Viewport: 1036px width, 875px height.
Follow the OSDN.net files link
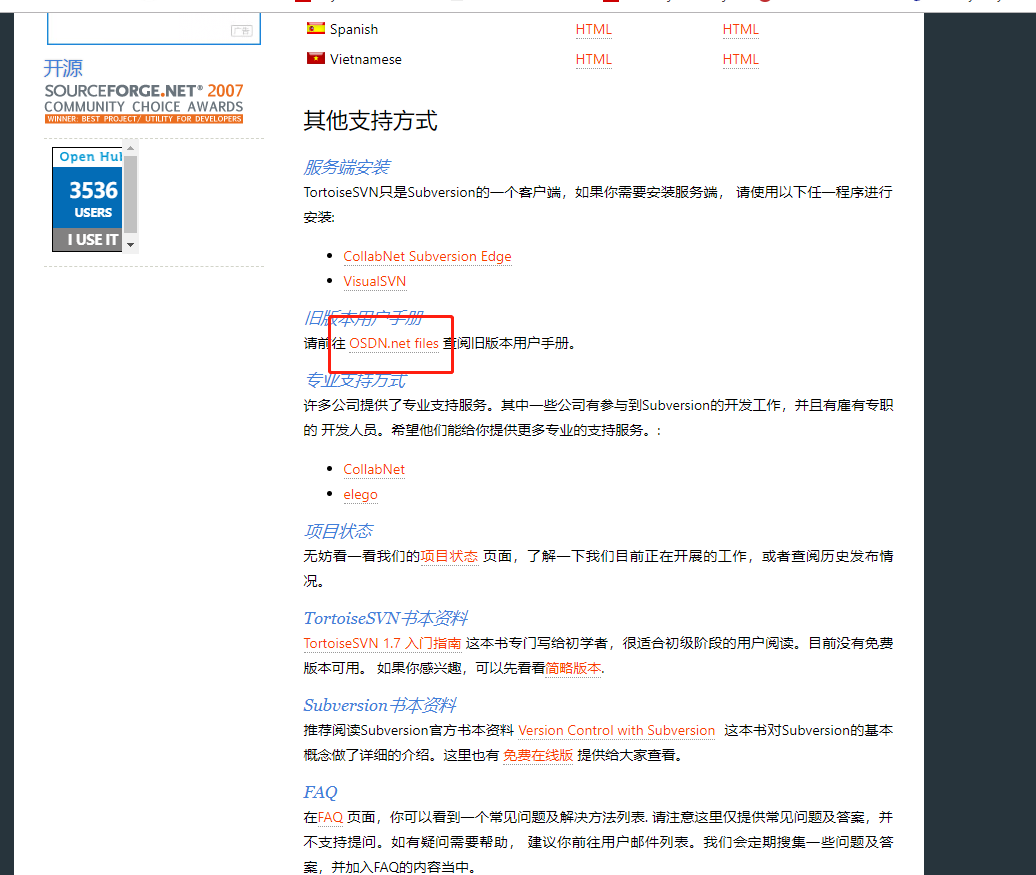click(x=394, y=343)
